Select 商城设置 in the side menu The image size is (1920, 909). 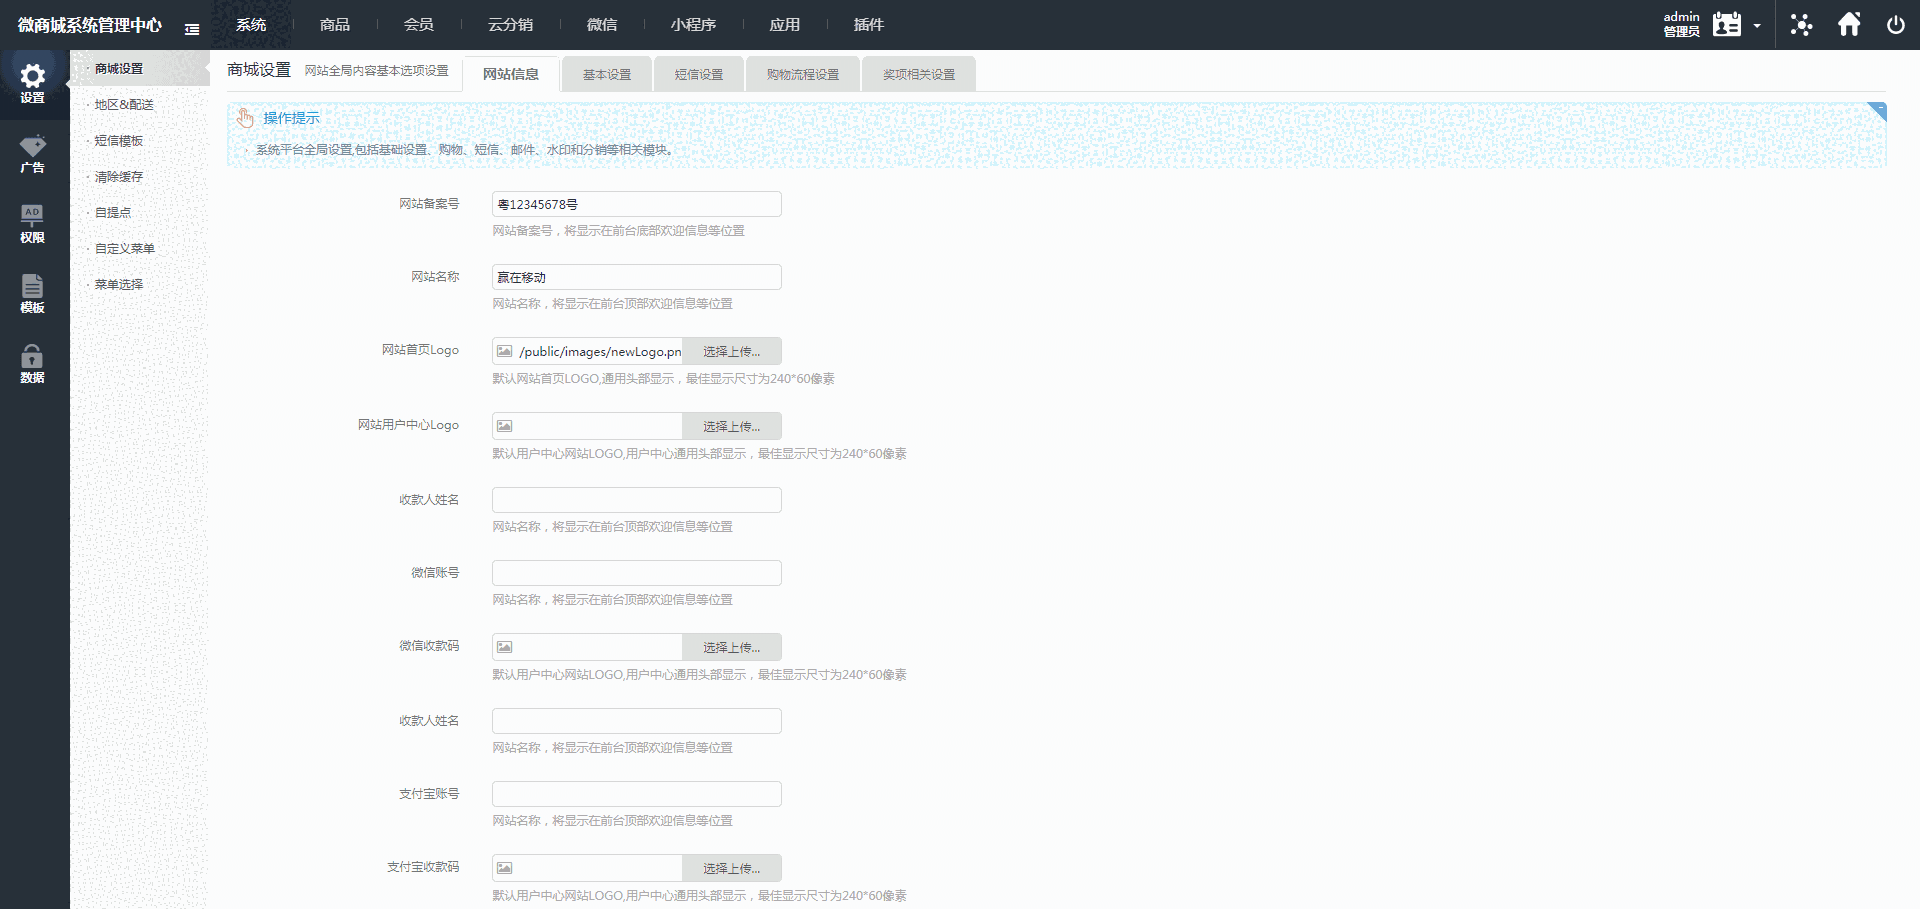pos(140,68)
